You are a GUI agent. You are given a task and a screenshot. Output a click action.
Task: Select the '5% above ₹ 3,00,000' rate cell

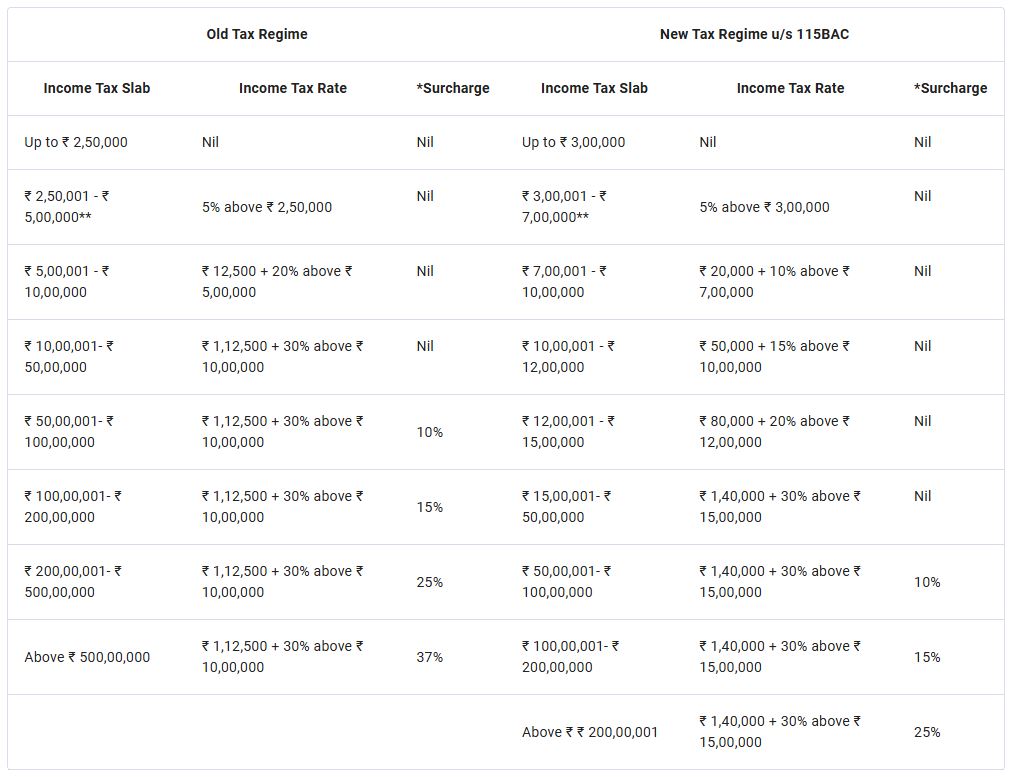(x=764, y=207)
